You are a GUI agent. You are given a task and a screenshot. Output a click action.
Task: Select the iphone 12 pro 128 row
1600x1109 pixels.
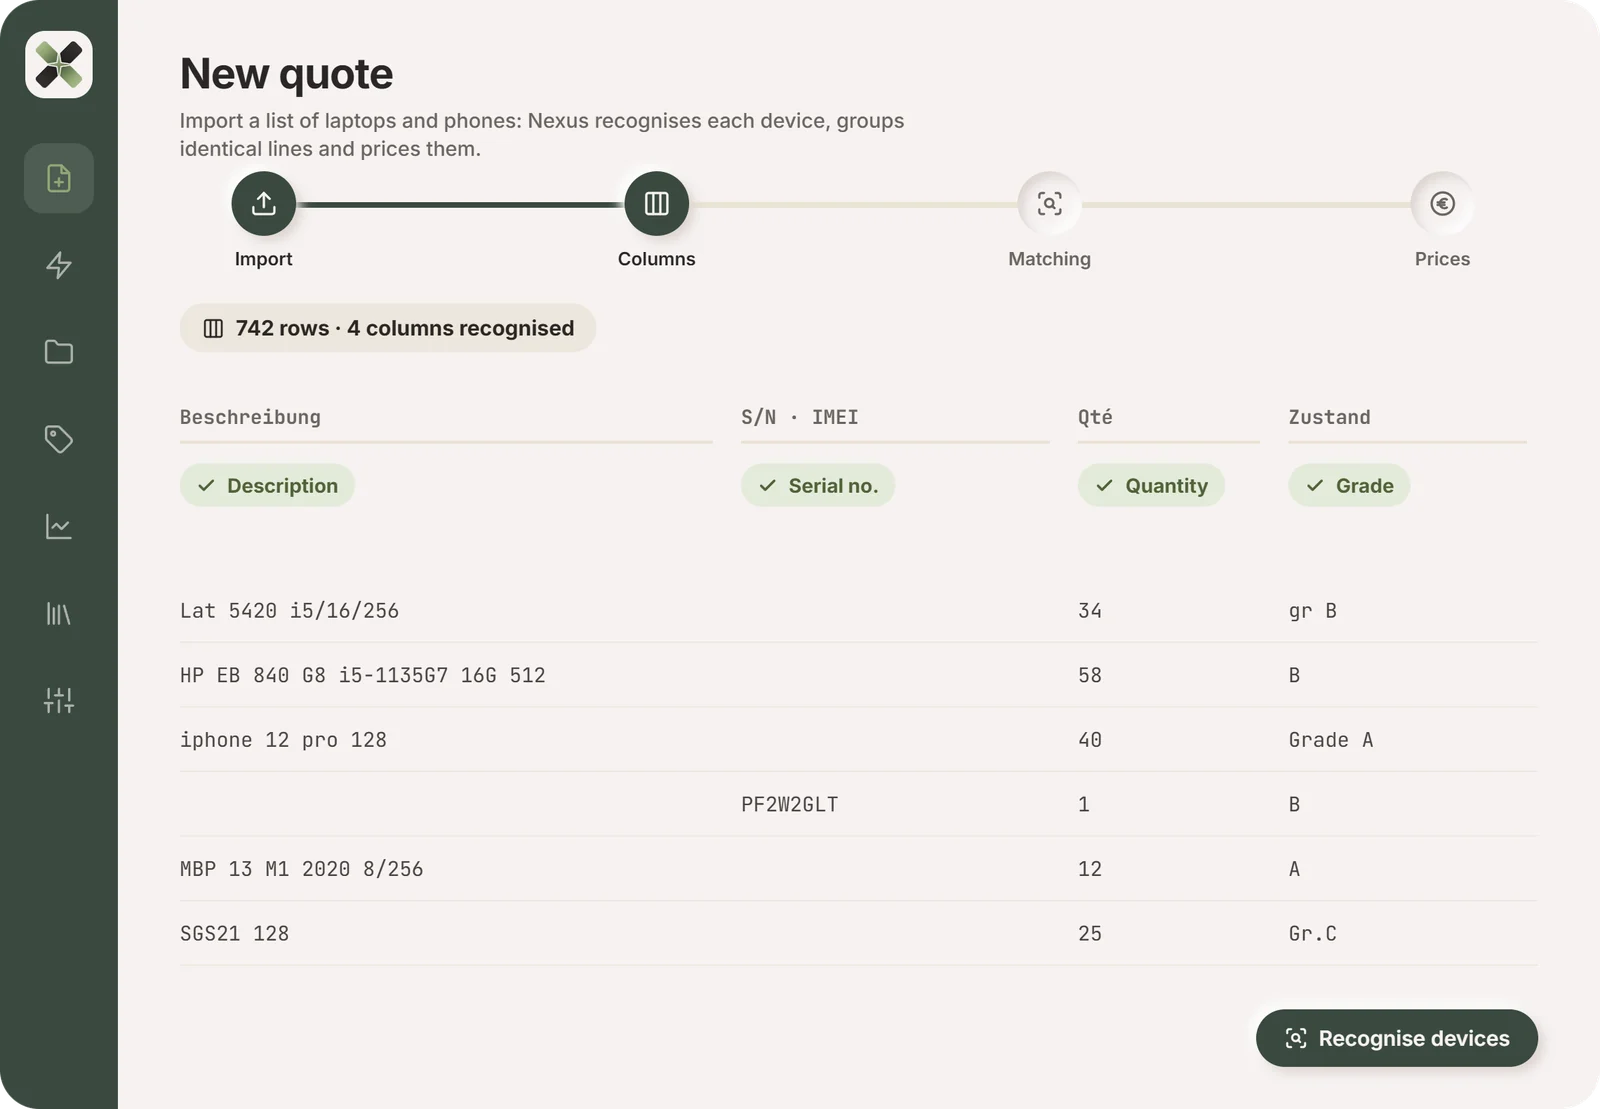pos(858,740)
